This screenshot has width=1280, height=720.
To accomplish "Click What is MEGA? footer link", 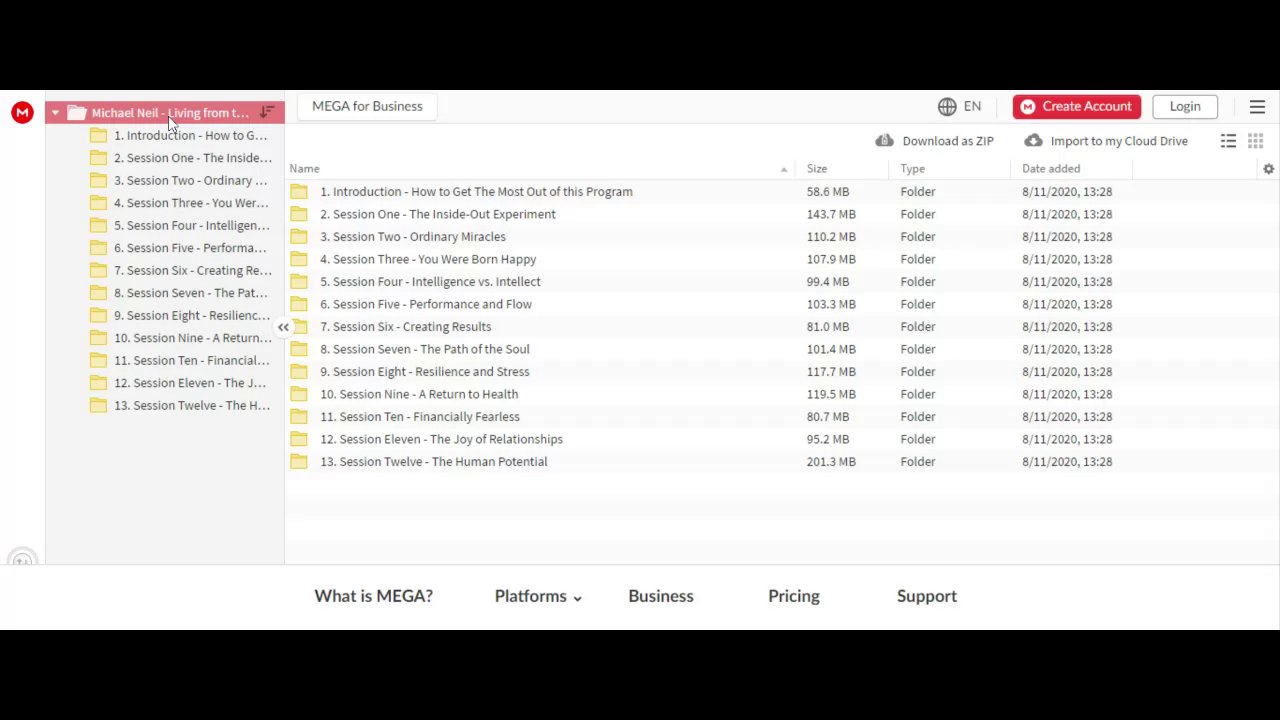I will tap(373, 596).
